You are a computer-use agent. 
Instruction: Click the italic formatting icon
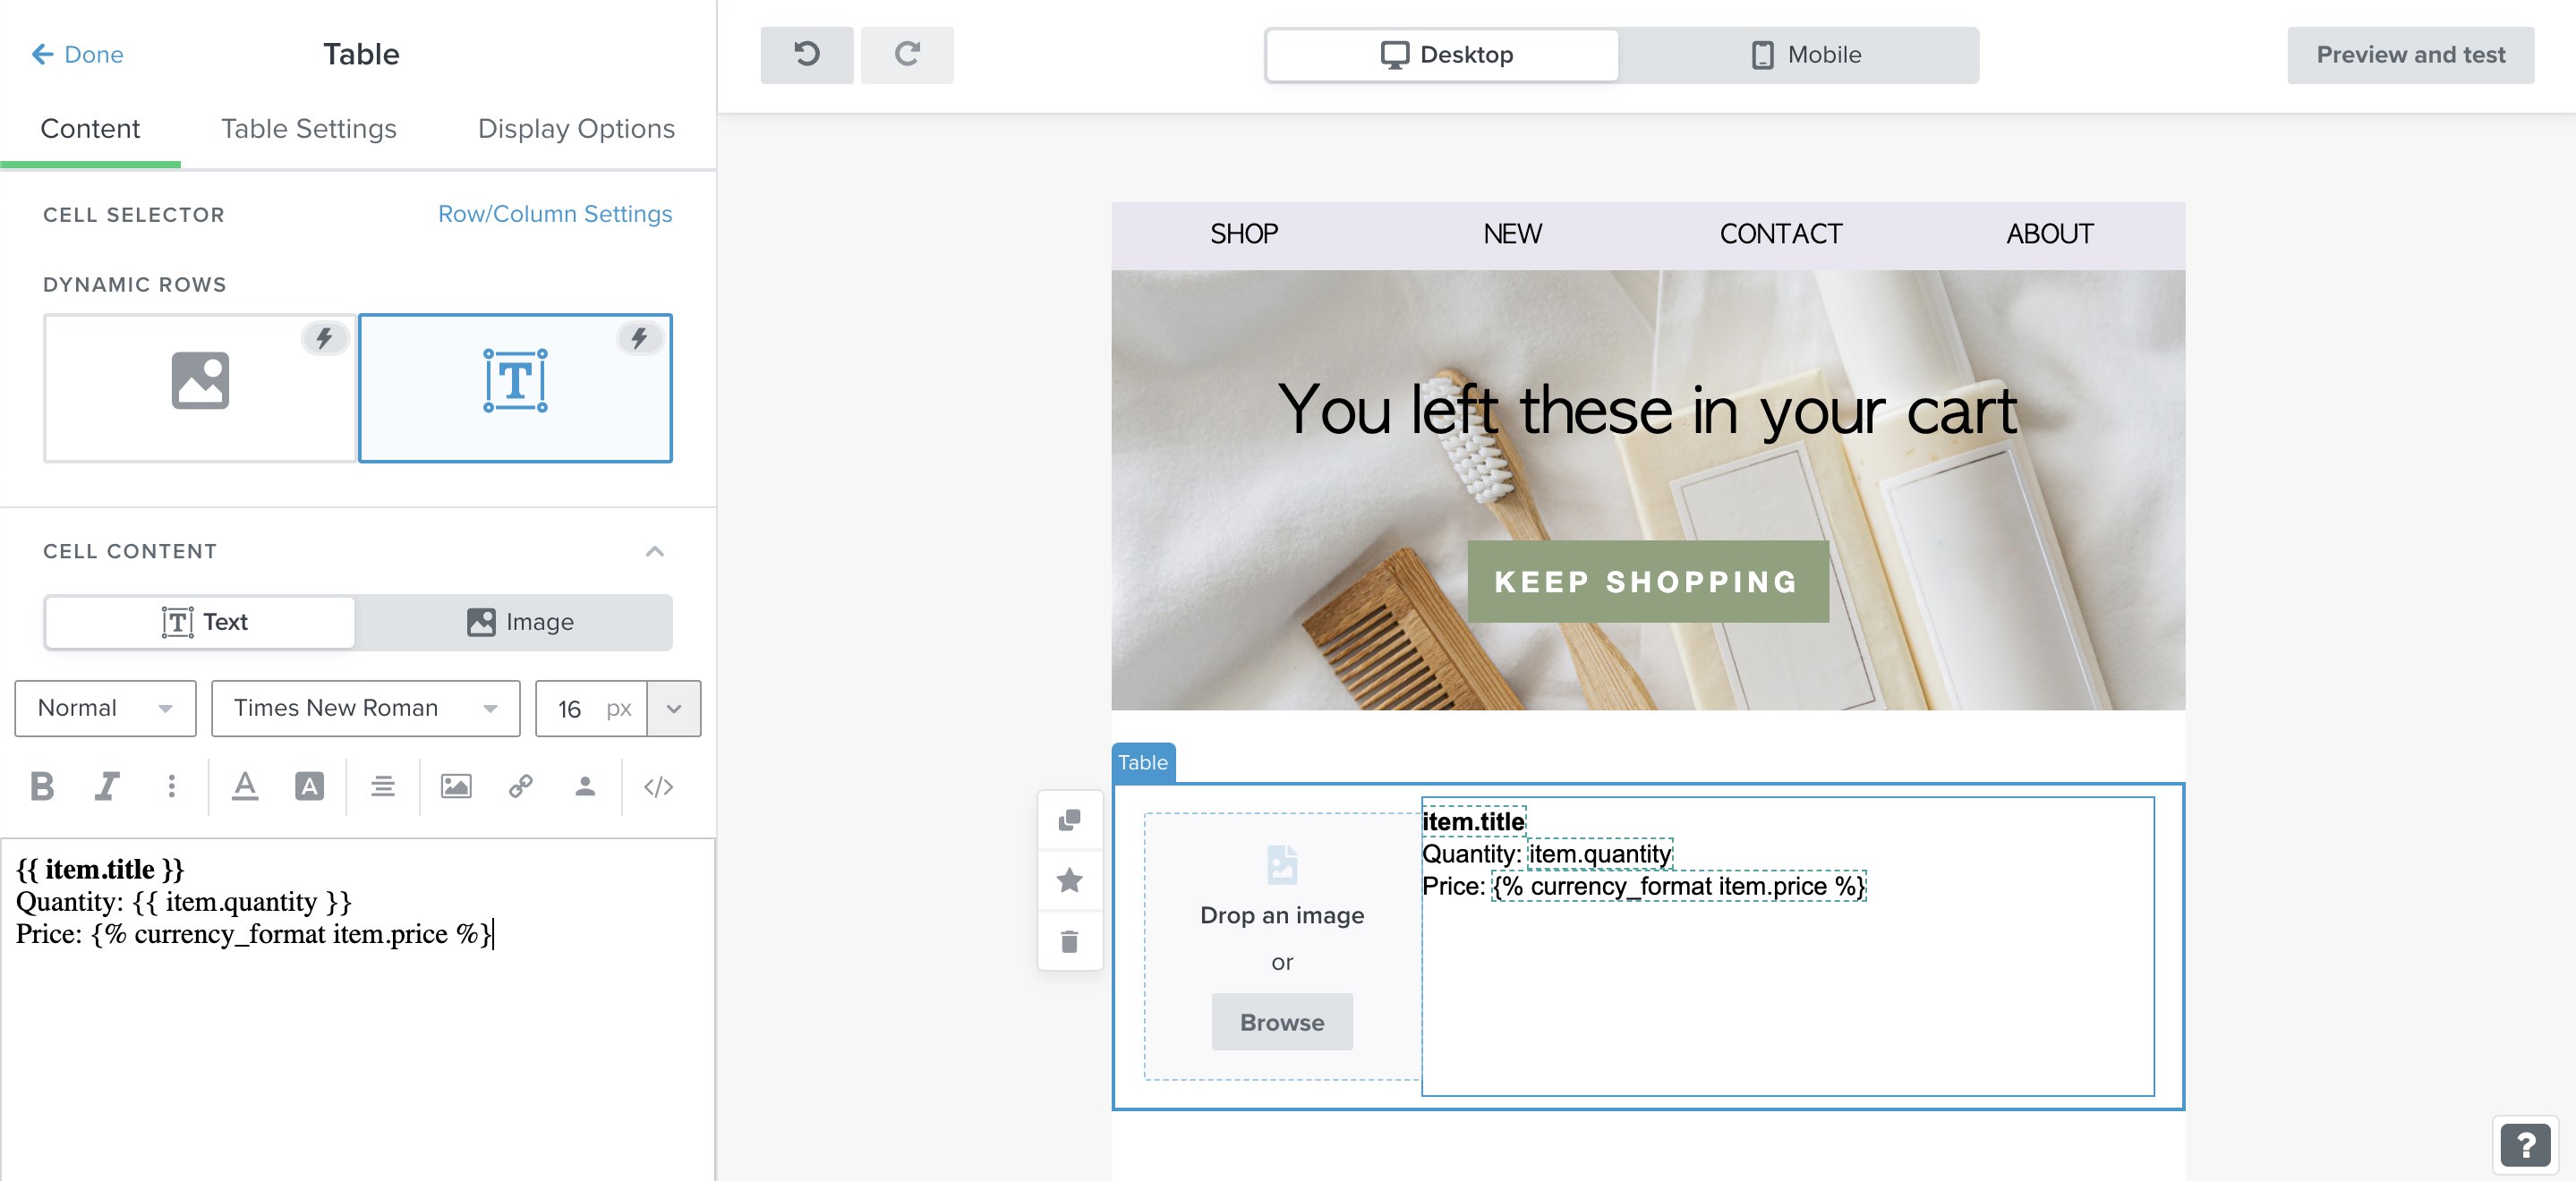(x=105, y=784)
